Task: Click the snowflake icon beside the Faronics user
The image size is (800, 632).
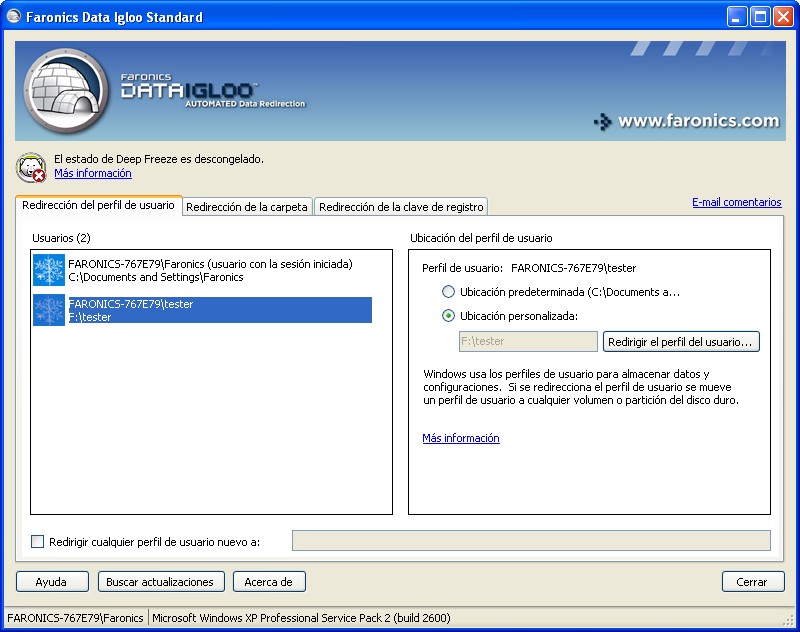Action: coord(49,270)
